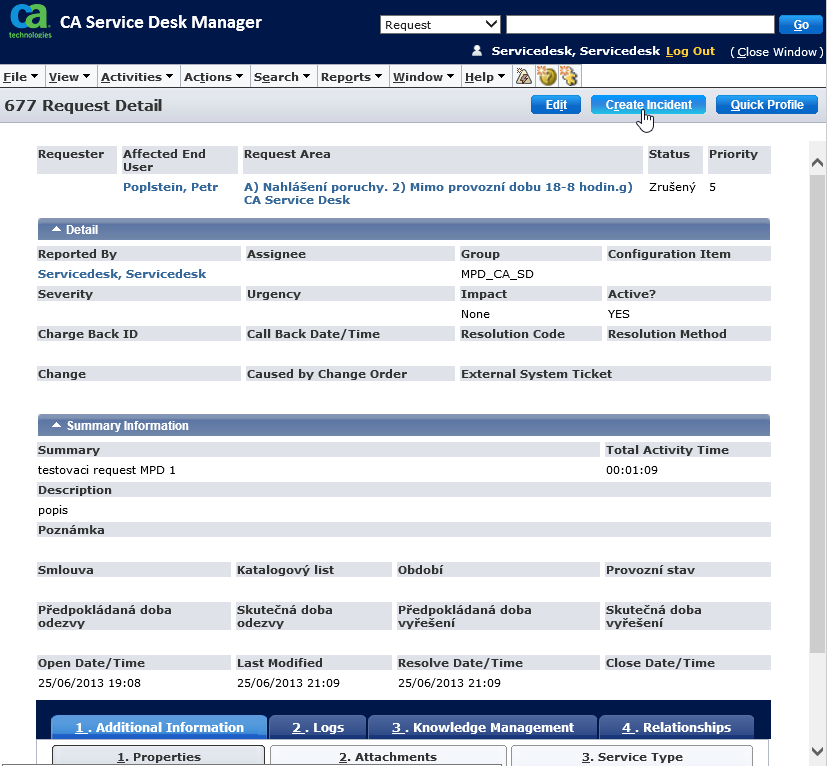This screenshot has width=827, height=766.
Task: Click the scrollbar up arrow
Action: pos(817,162)
